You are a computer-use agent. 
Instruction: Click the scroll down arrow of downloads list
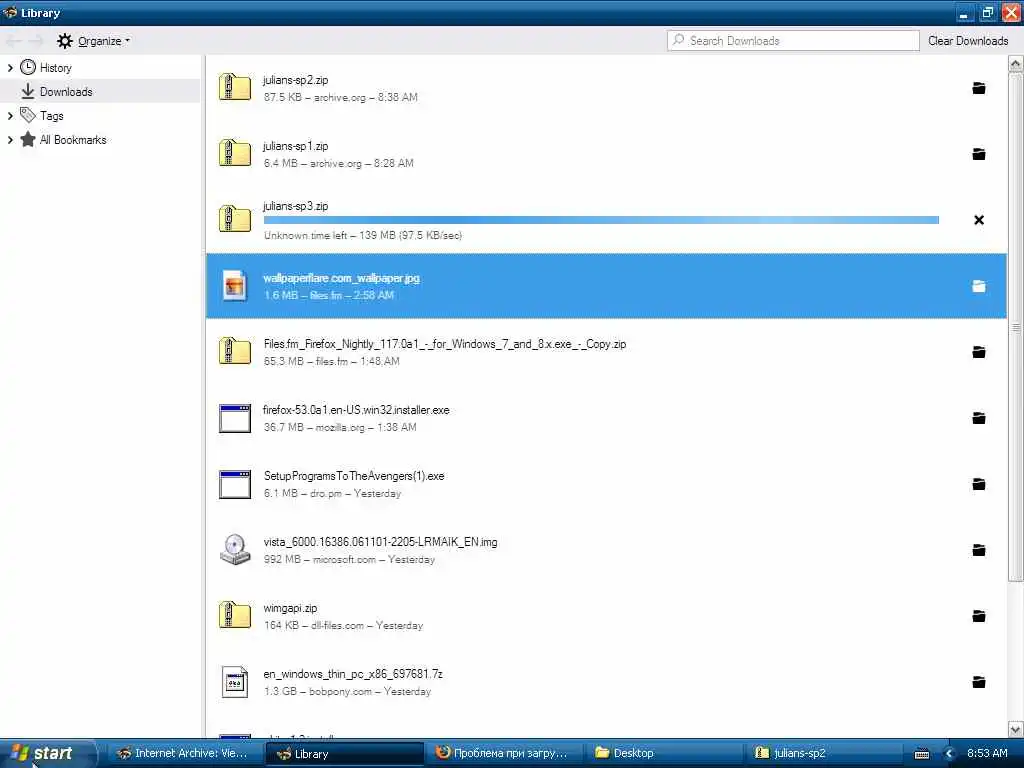coord(1015,729)
